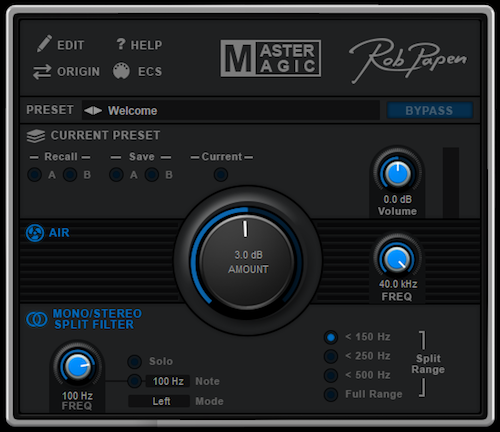500x432 pixels.
Task: Click the Split Range label
Action: (x=428, y=364)
